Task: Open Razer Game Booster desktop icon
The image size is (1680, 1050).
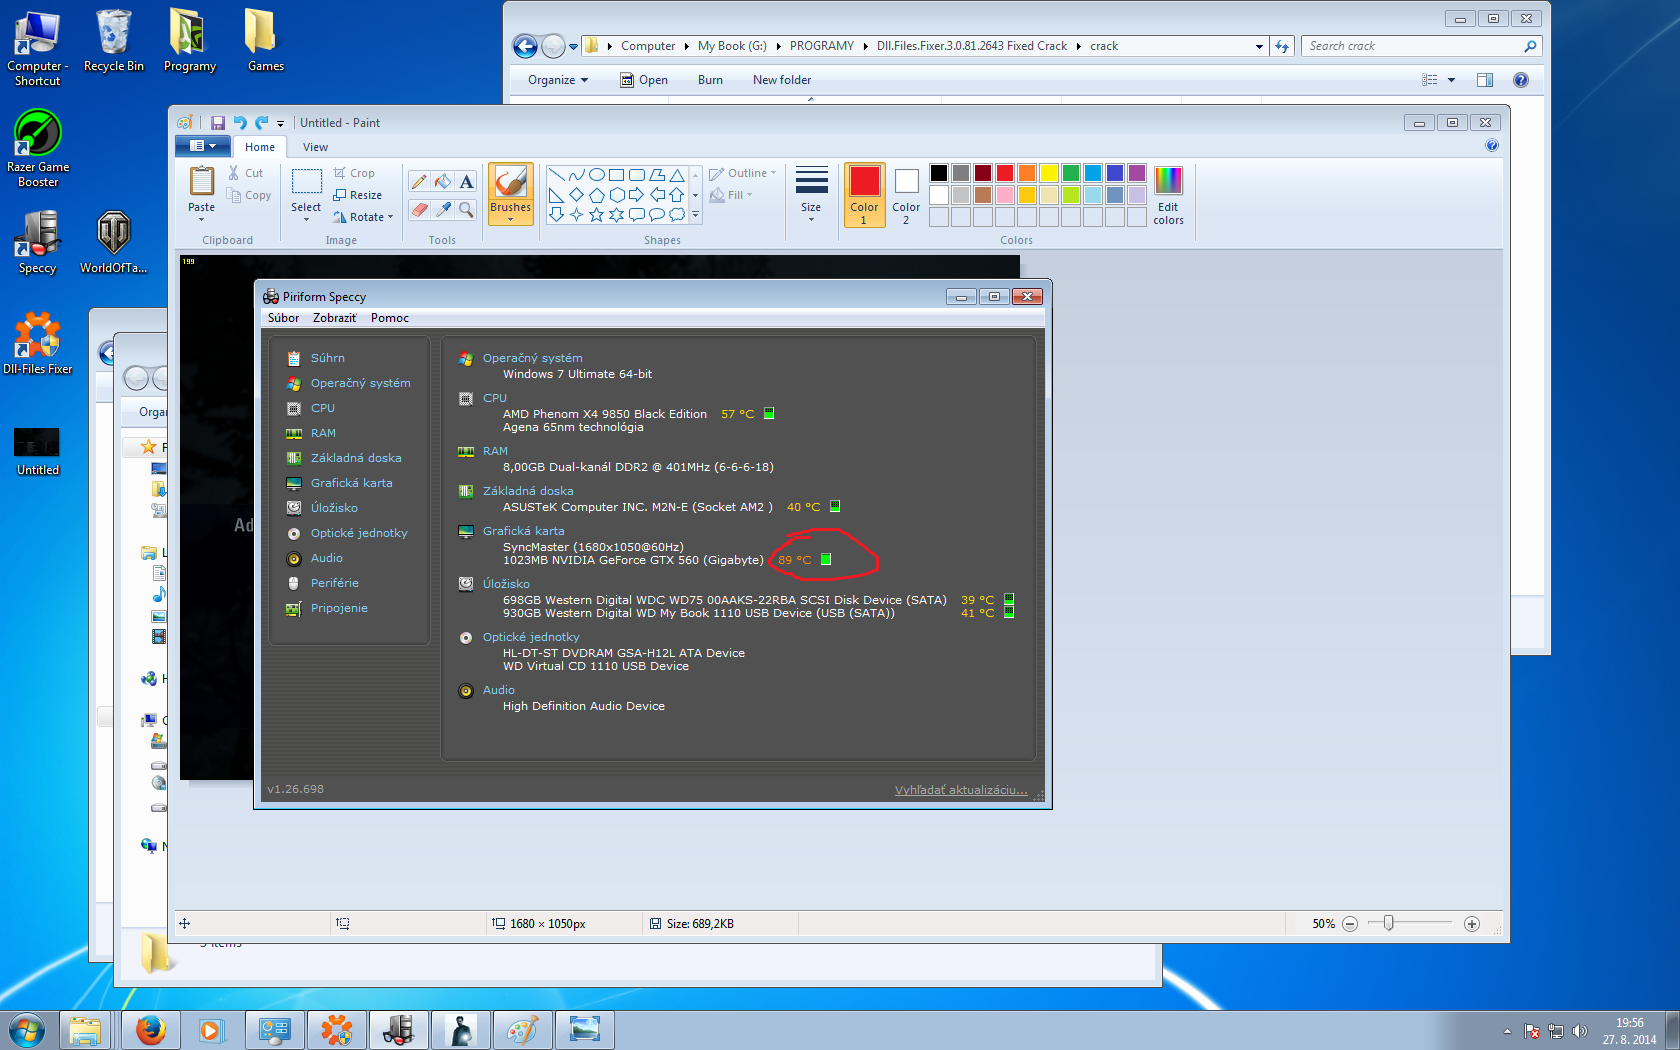Action: [x=38, y=148]
